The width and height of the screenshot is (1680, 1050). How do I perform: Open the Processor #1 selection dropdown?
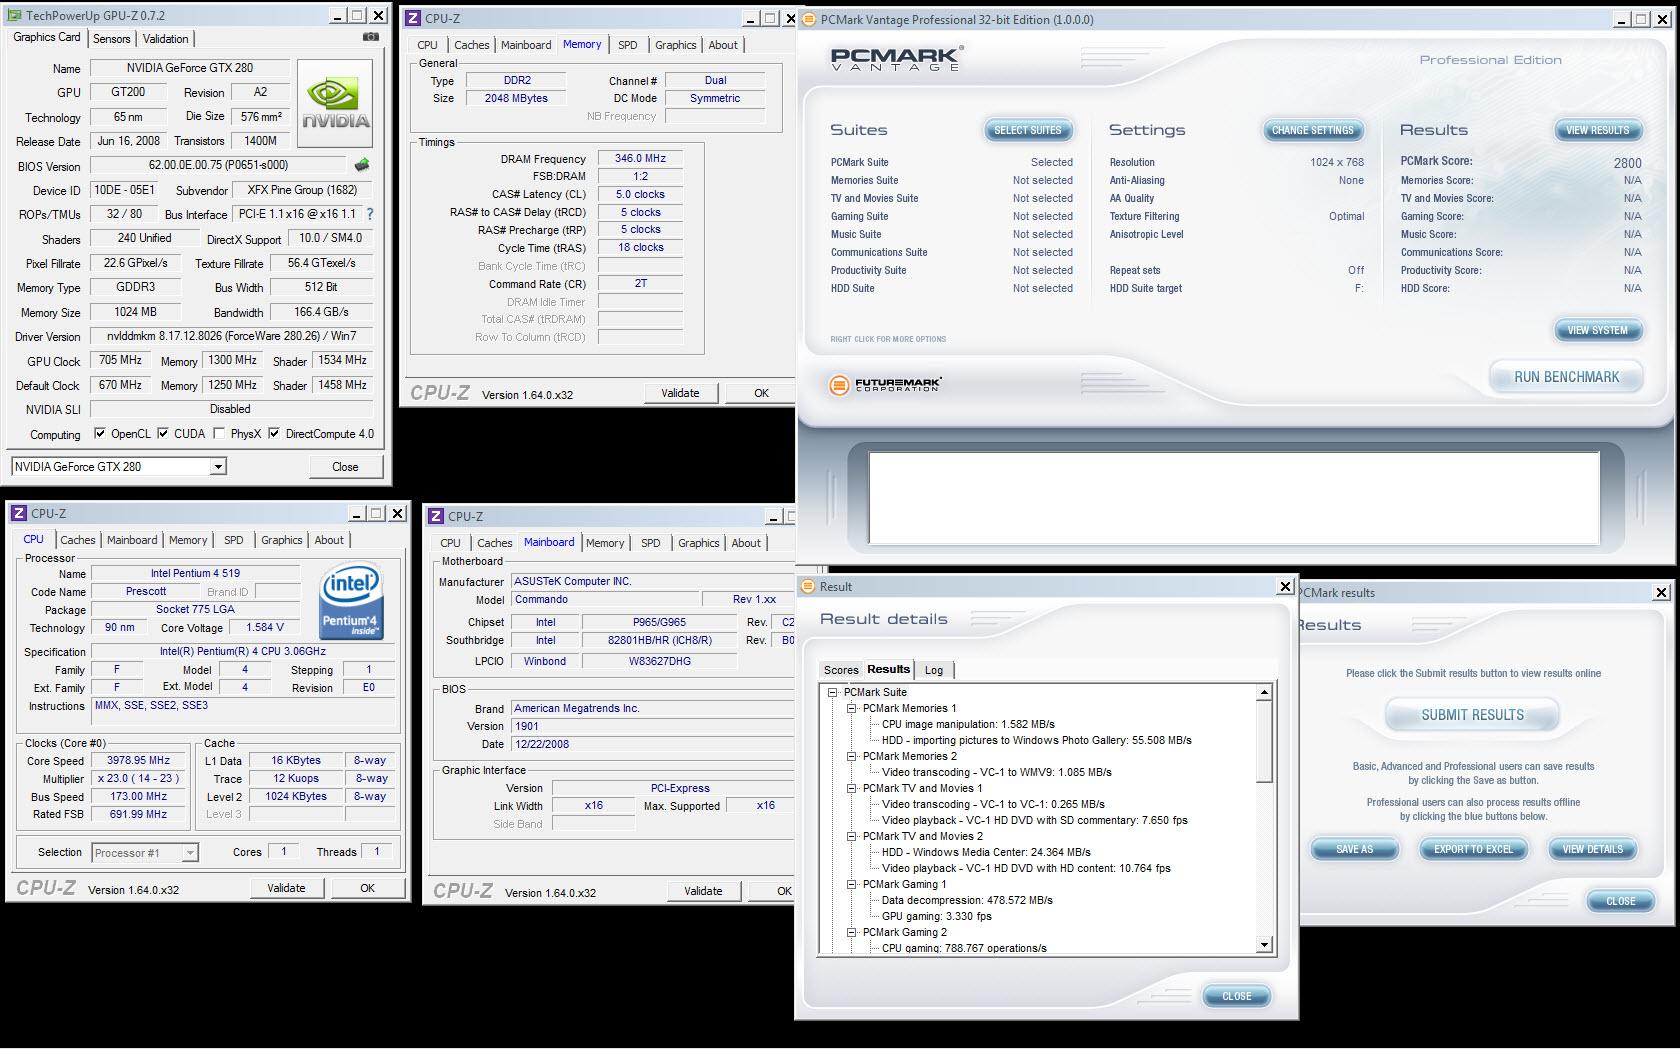coord(190,853)
